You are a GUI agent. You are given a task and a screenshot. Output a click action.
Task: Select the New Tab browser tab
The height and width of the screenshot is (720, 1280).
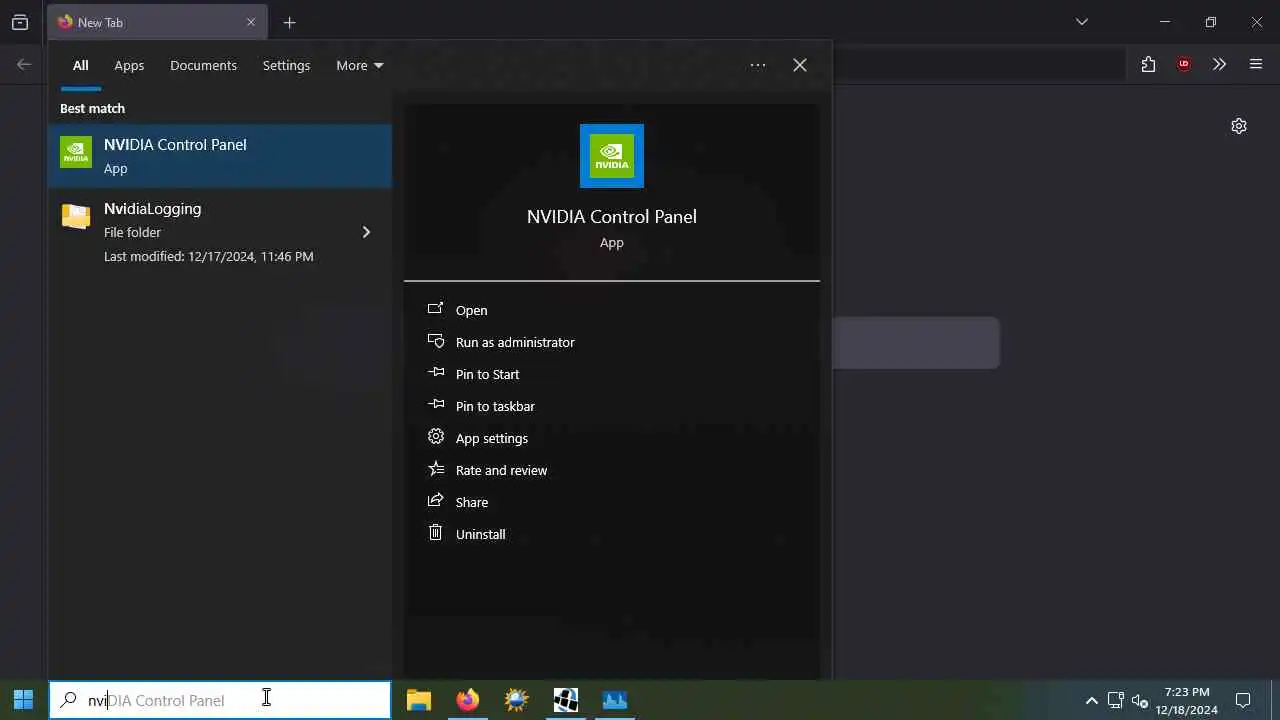[x=157, y=22]
